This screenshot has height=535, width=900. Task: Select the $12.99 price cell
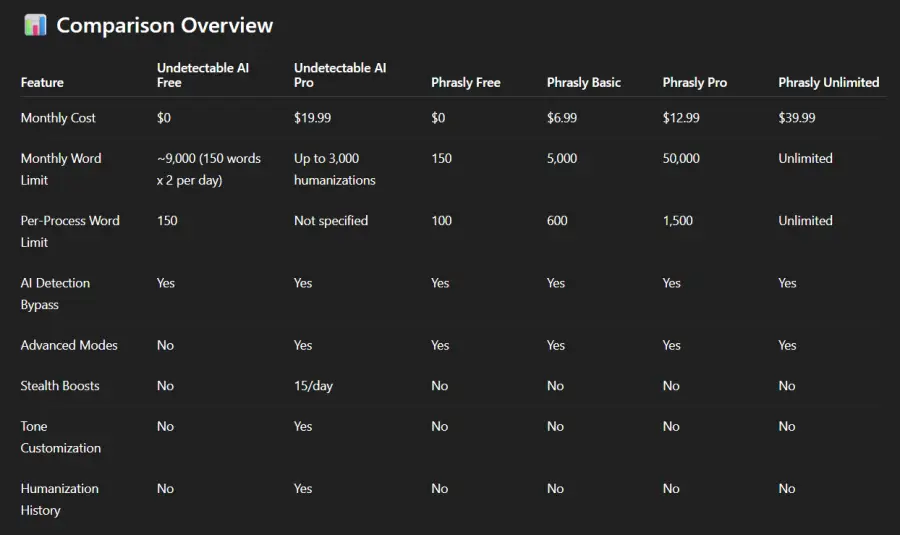pos(681,118)
